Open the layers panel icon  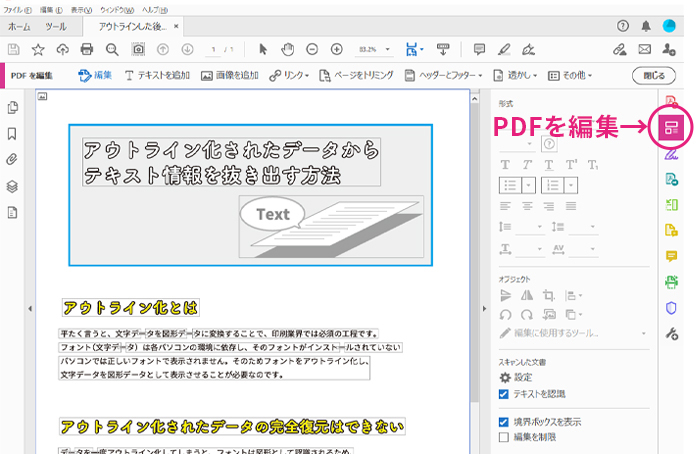12,186
